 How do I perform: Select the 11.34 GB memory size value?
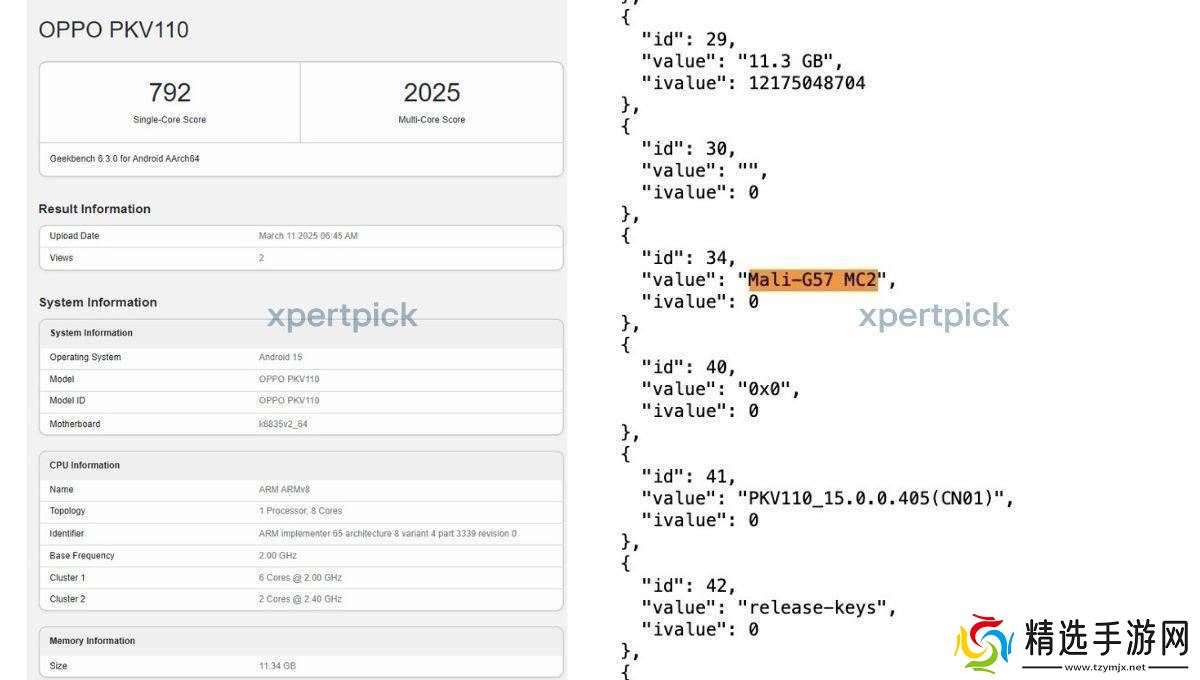tap(277, 666)
